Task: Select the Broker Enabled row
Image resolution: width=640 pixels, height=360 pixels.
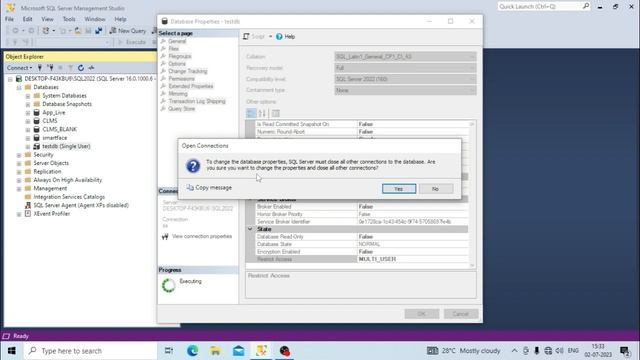Action: pyautogui.click(x=362, y=207)
